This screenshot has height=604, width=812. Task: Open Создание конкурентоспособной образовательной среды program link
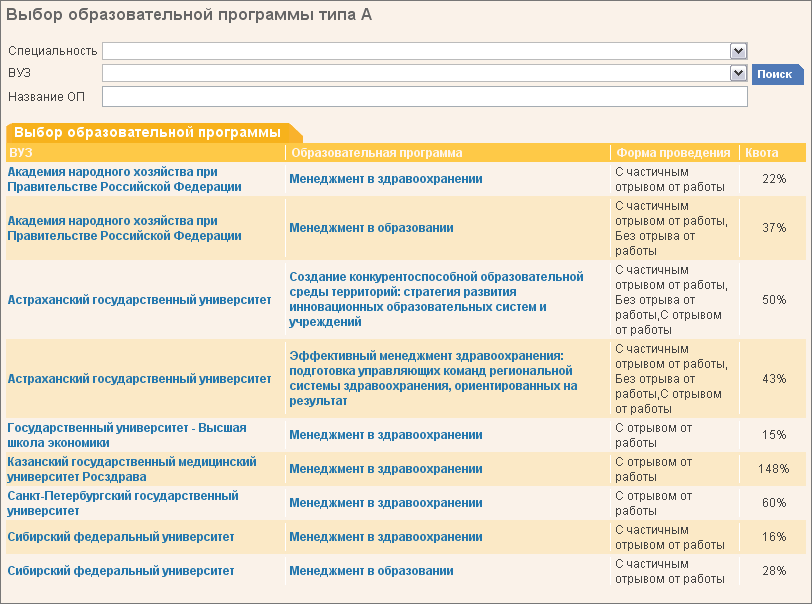pyautogui.click(x=436, y=299)
